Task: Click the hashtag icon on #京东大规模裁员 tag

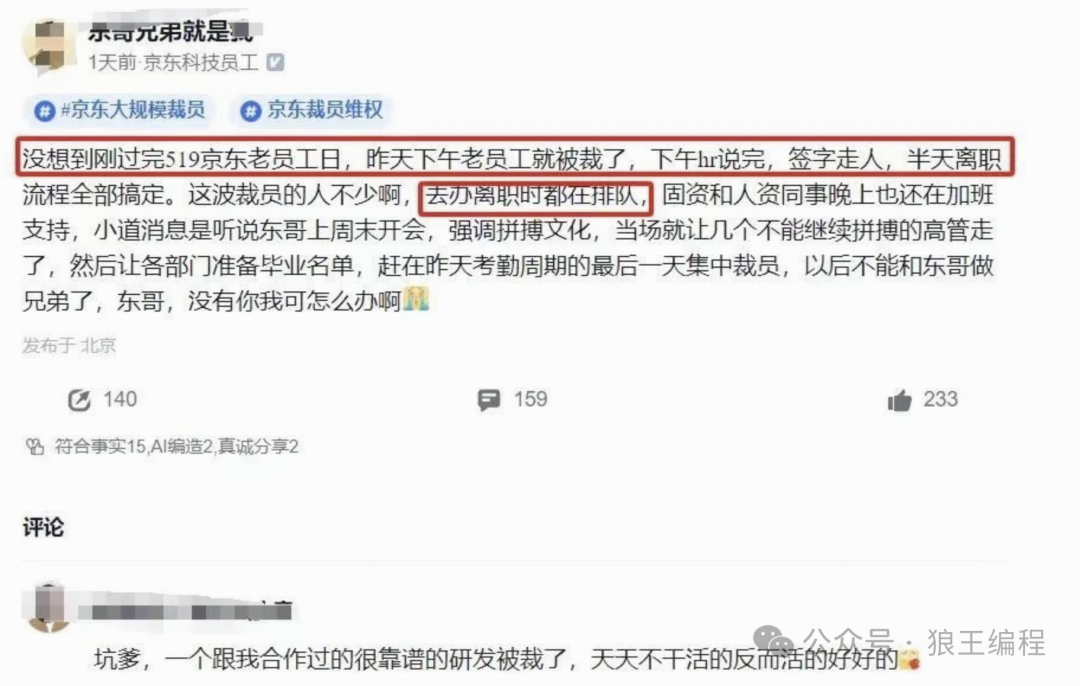Action: [45, 110]
